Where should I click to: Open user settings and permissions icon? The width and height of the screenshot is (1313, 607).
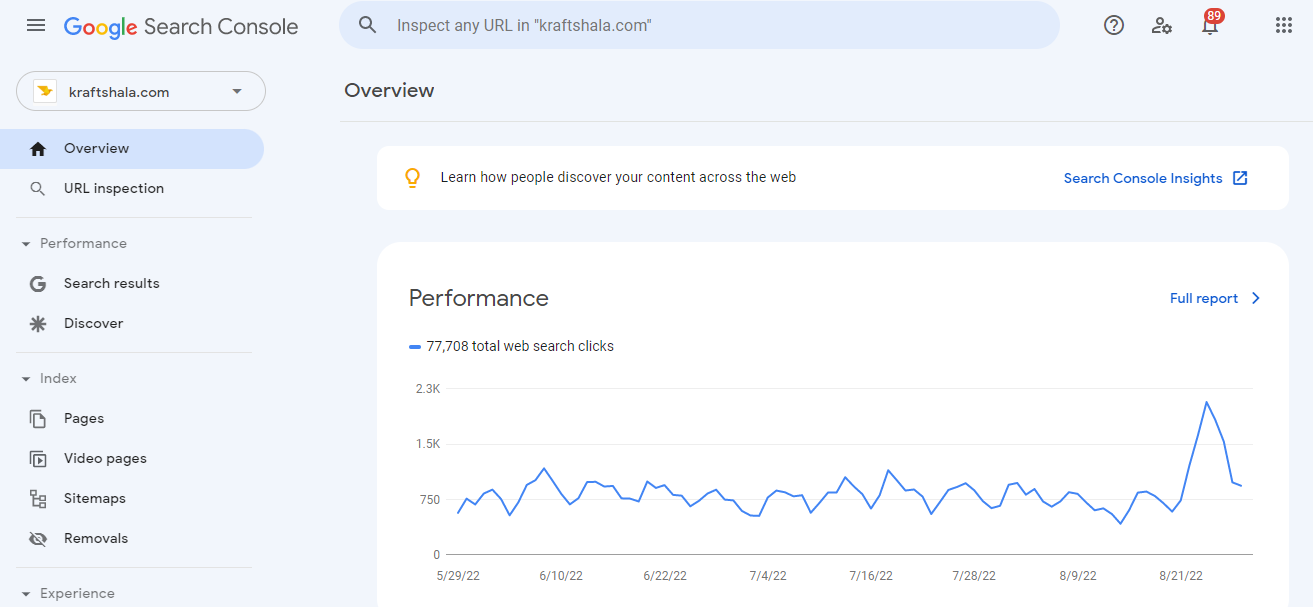point(1161,25)
